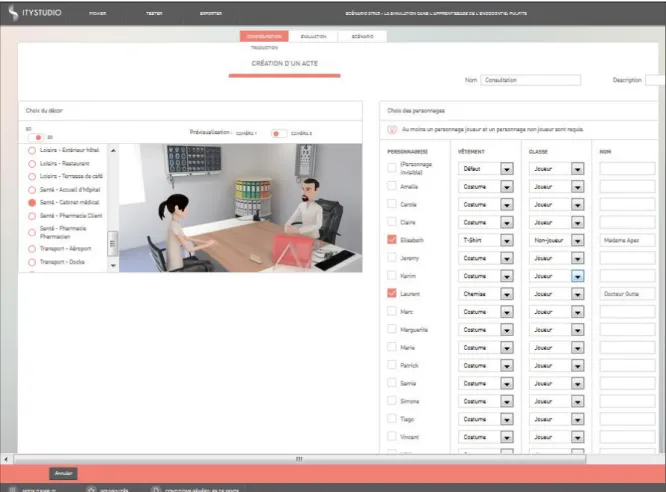Check the Karim character checkbox

pyautogui.click(x=392, y=275)
